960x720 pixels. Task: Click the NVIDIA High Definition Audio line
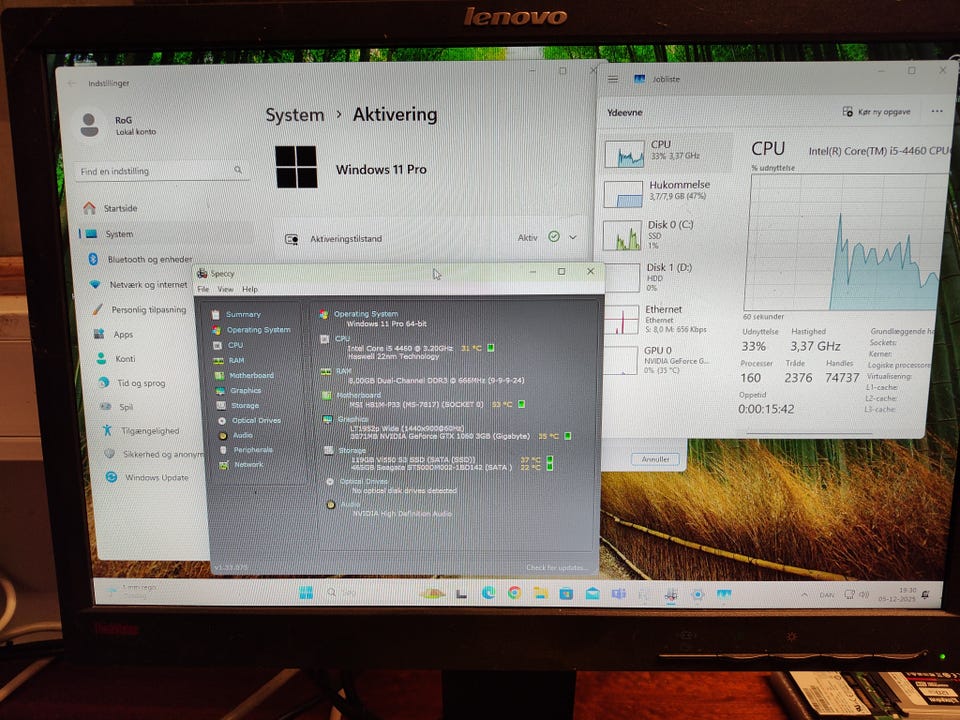coord(402,513)
